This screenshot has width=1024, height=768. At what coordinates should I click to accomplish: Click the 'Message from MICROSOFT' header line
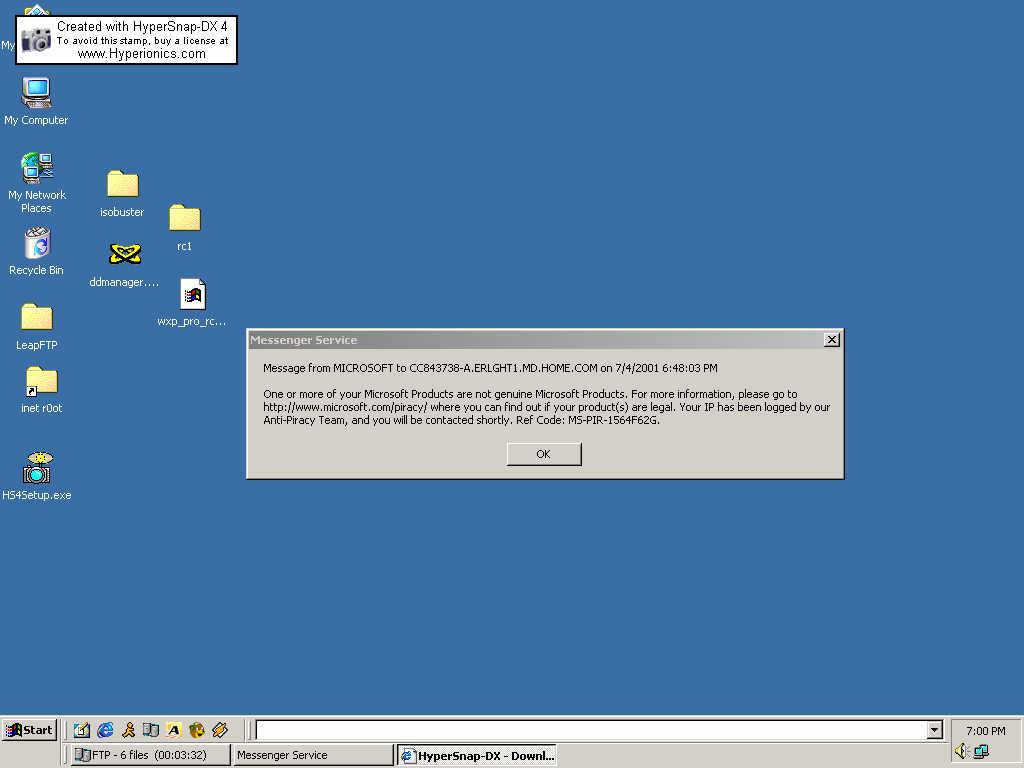point(490,368)
